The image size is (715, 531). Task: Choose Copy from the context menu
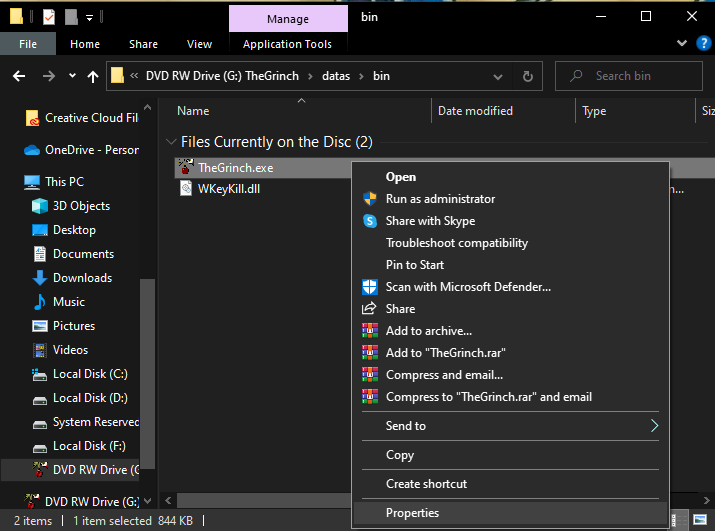click(510, 455)
